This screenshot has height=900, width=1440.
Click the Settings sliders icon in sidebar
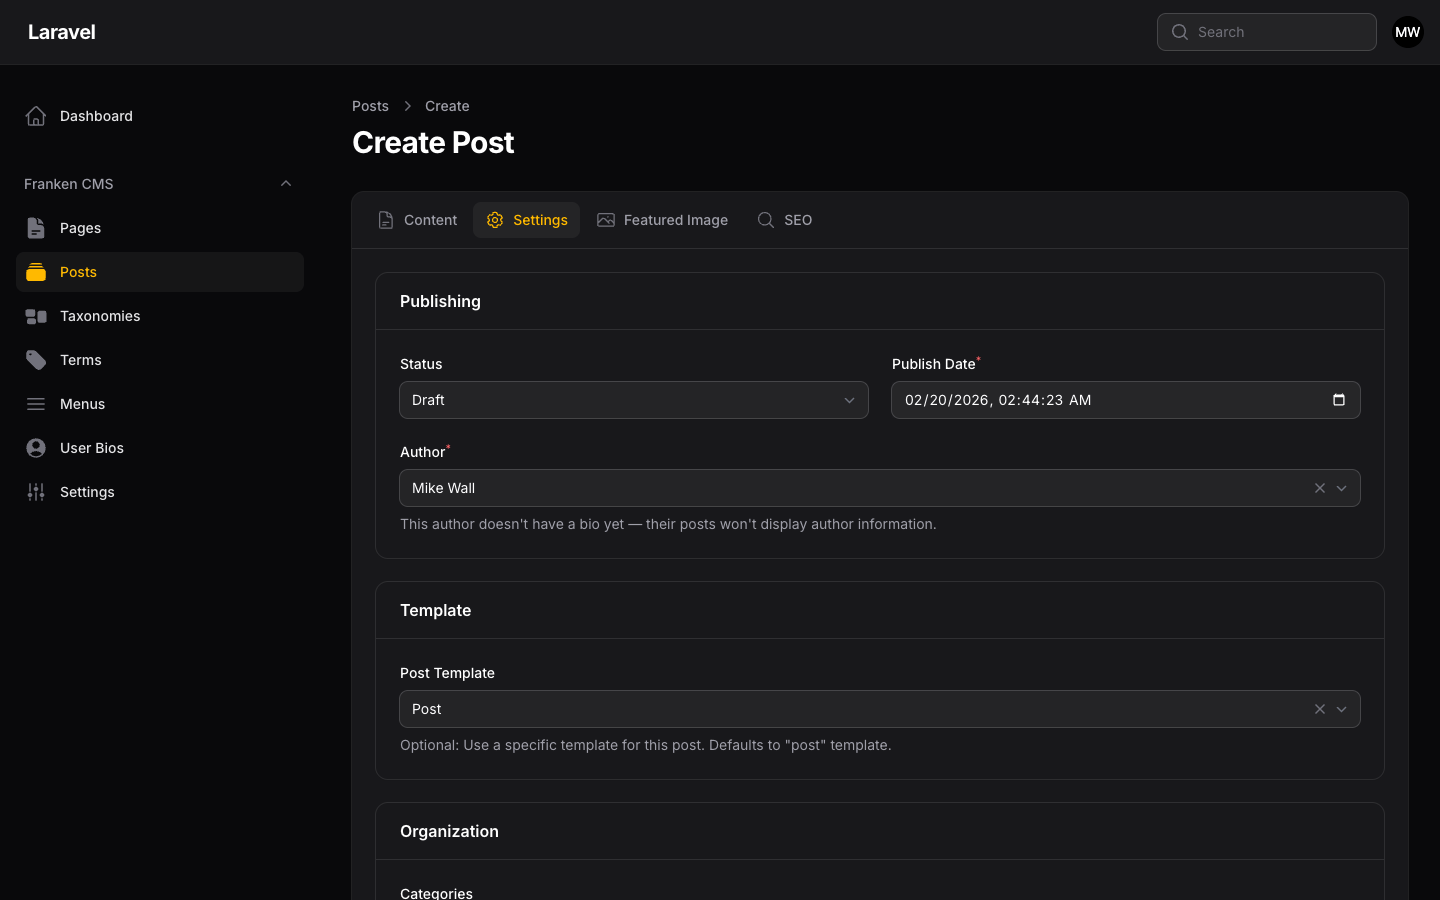click(36, 491)
